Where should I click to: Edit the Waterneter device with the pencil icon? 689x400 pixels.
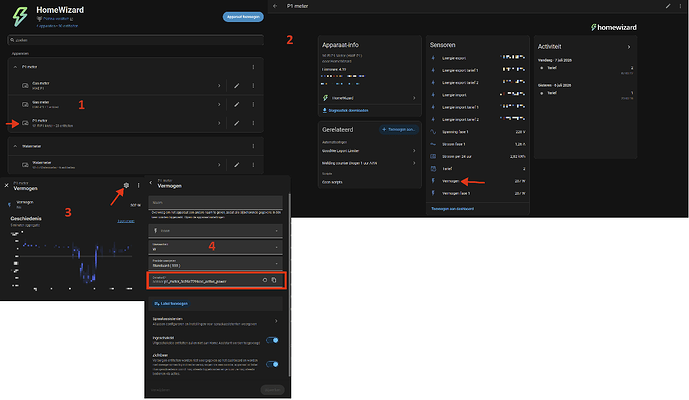pyautogui.click(x=236, y=165)
